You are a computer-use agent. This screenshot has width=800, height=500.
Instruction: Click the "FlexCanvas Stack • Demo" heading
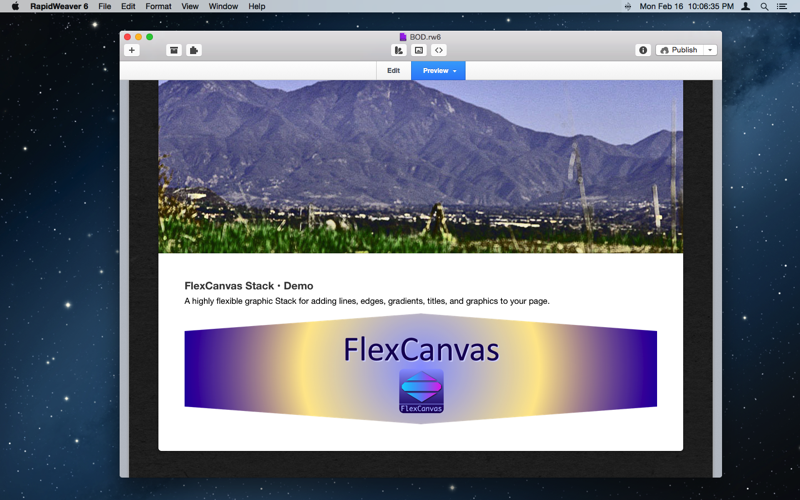tap(249, 286)
